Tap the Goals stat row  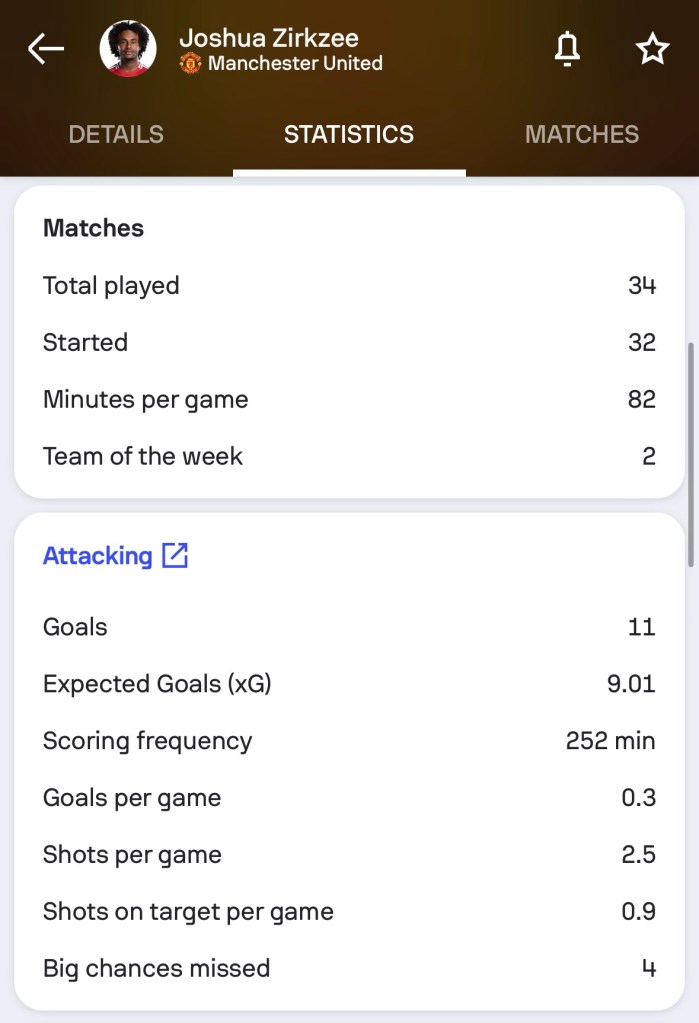click(x=349, y=627)
